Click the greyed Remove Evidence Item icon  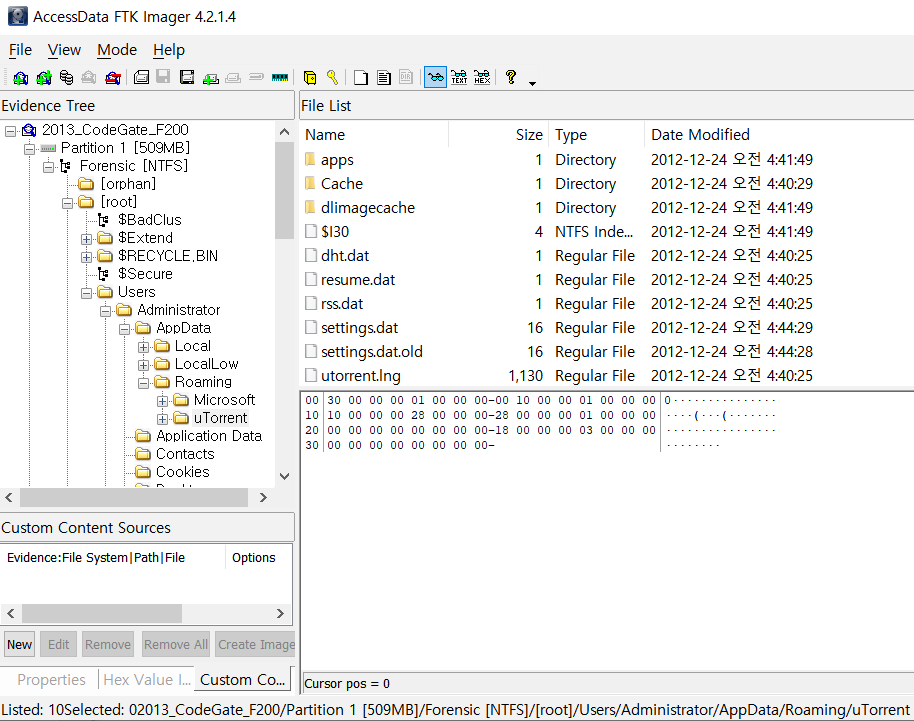pos(89,78)
